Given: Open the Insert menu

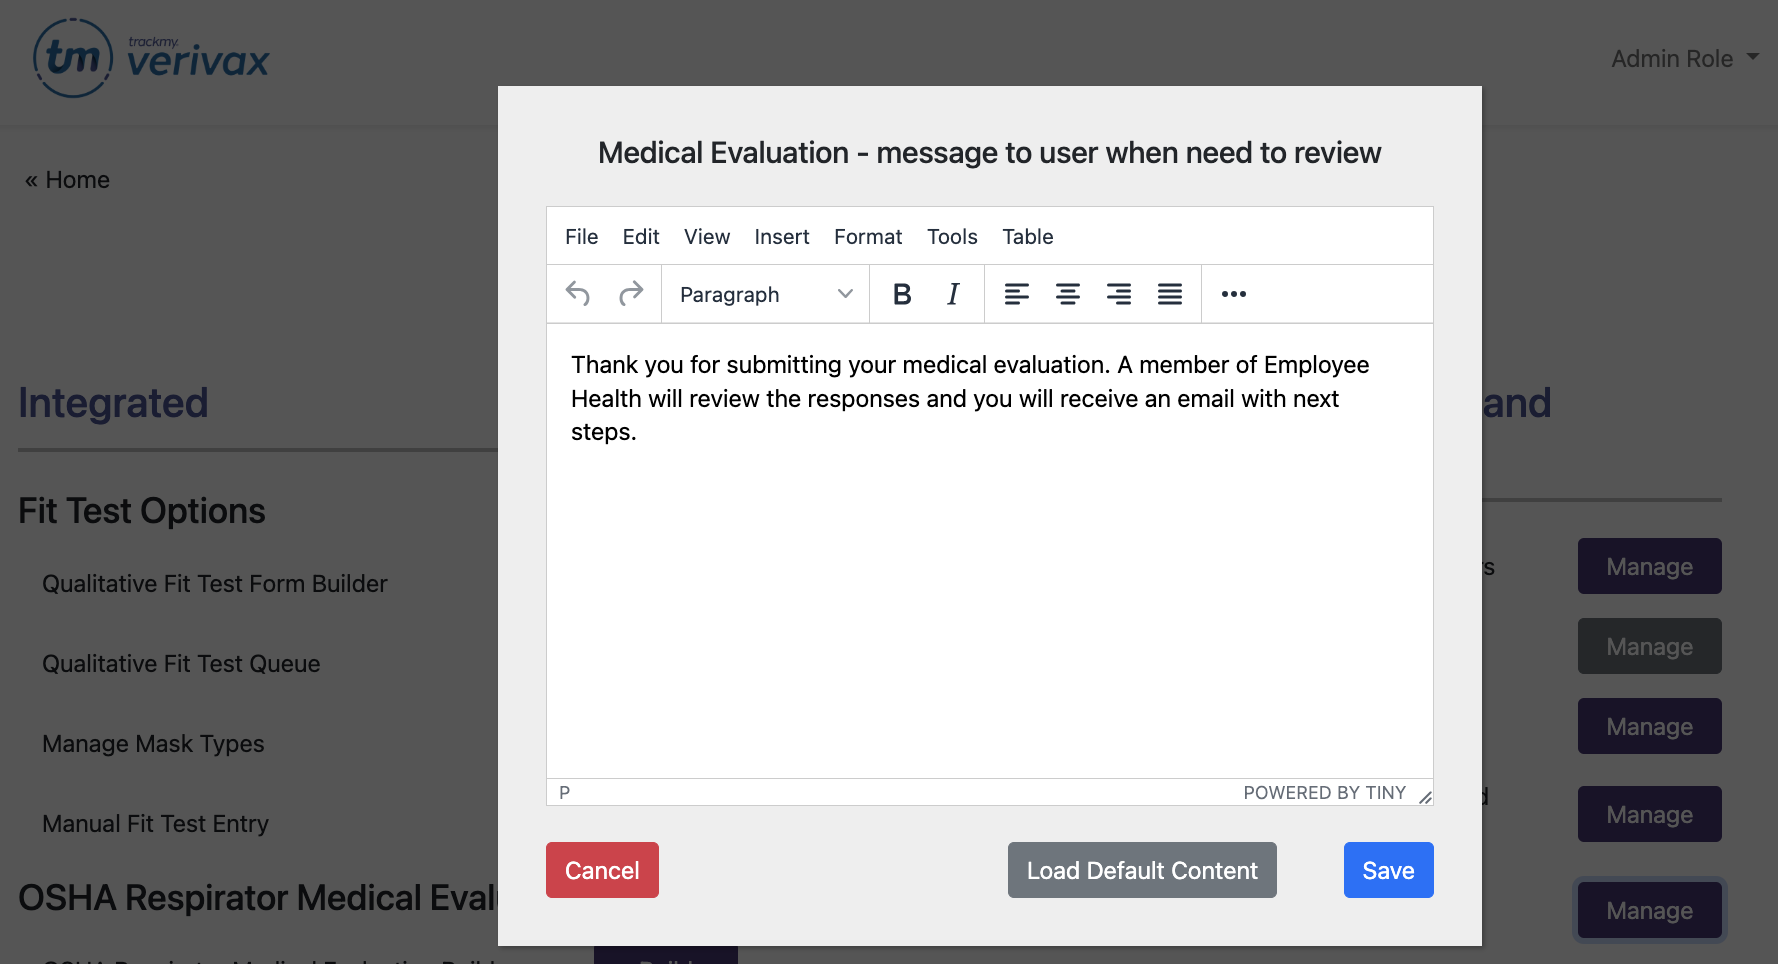Looking at the screenshot, I should pos(781,237).
